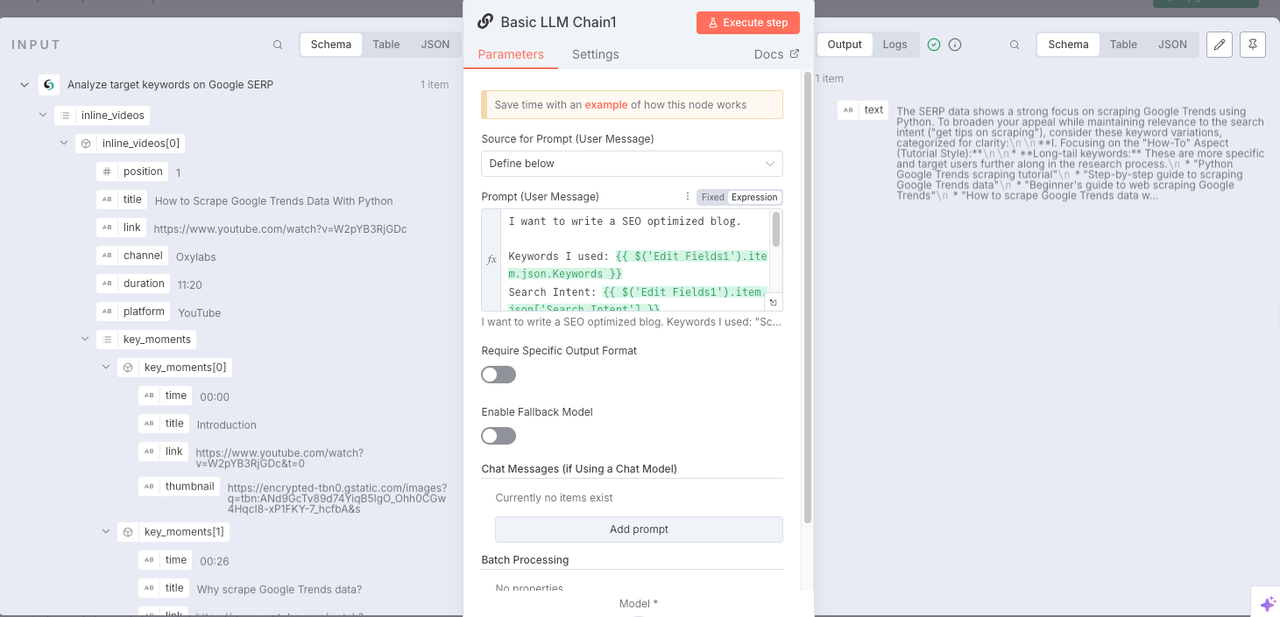Open the example link in the tip

606,105
